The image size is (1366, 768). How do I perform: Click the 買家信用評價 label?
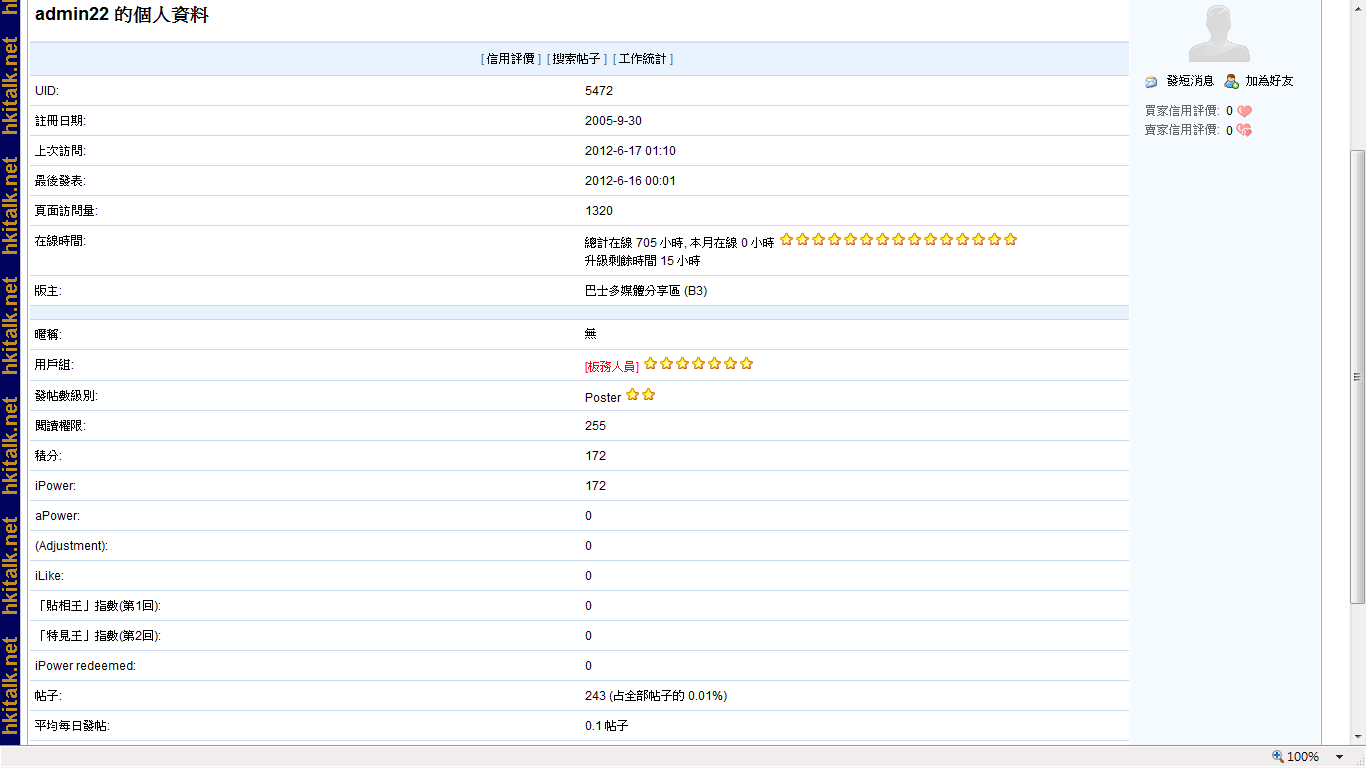pyautogui.click(x=1182, y=111)
